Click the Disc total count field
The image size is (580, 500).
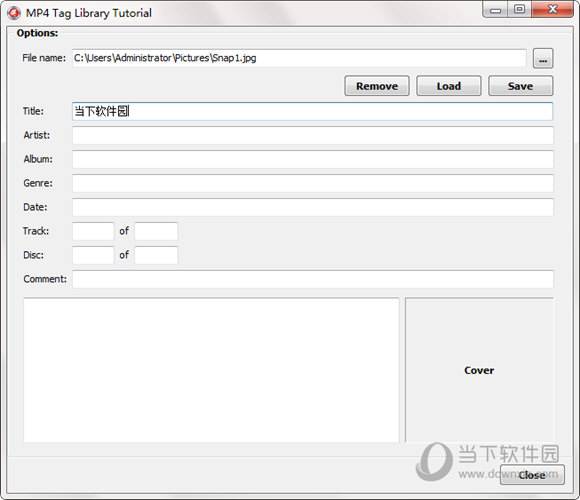click(156, 255)
